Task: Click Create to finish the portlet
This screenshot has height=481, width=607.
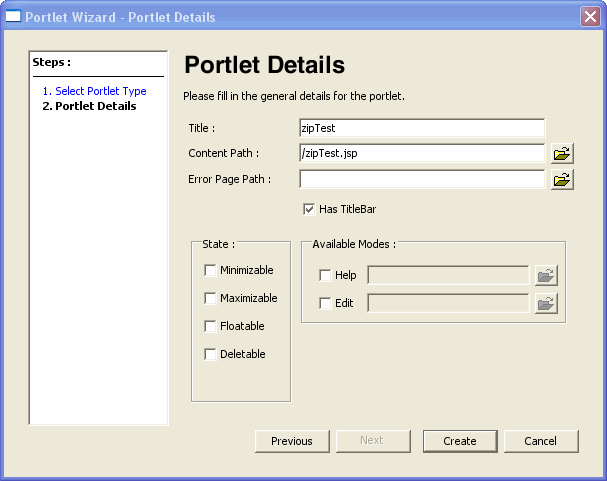Action: [460, 441]
